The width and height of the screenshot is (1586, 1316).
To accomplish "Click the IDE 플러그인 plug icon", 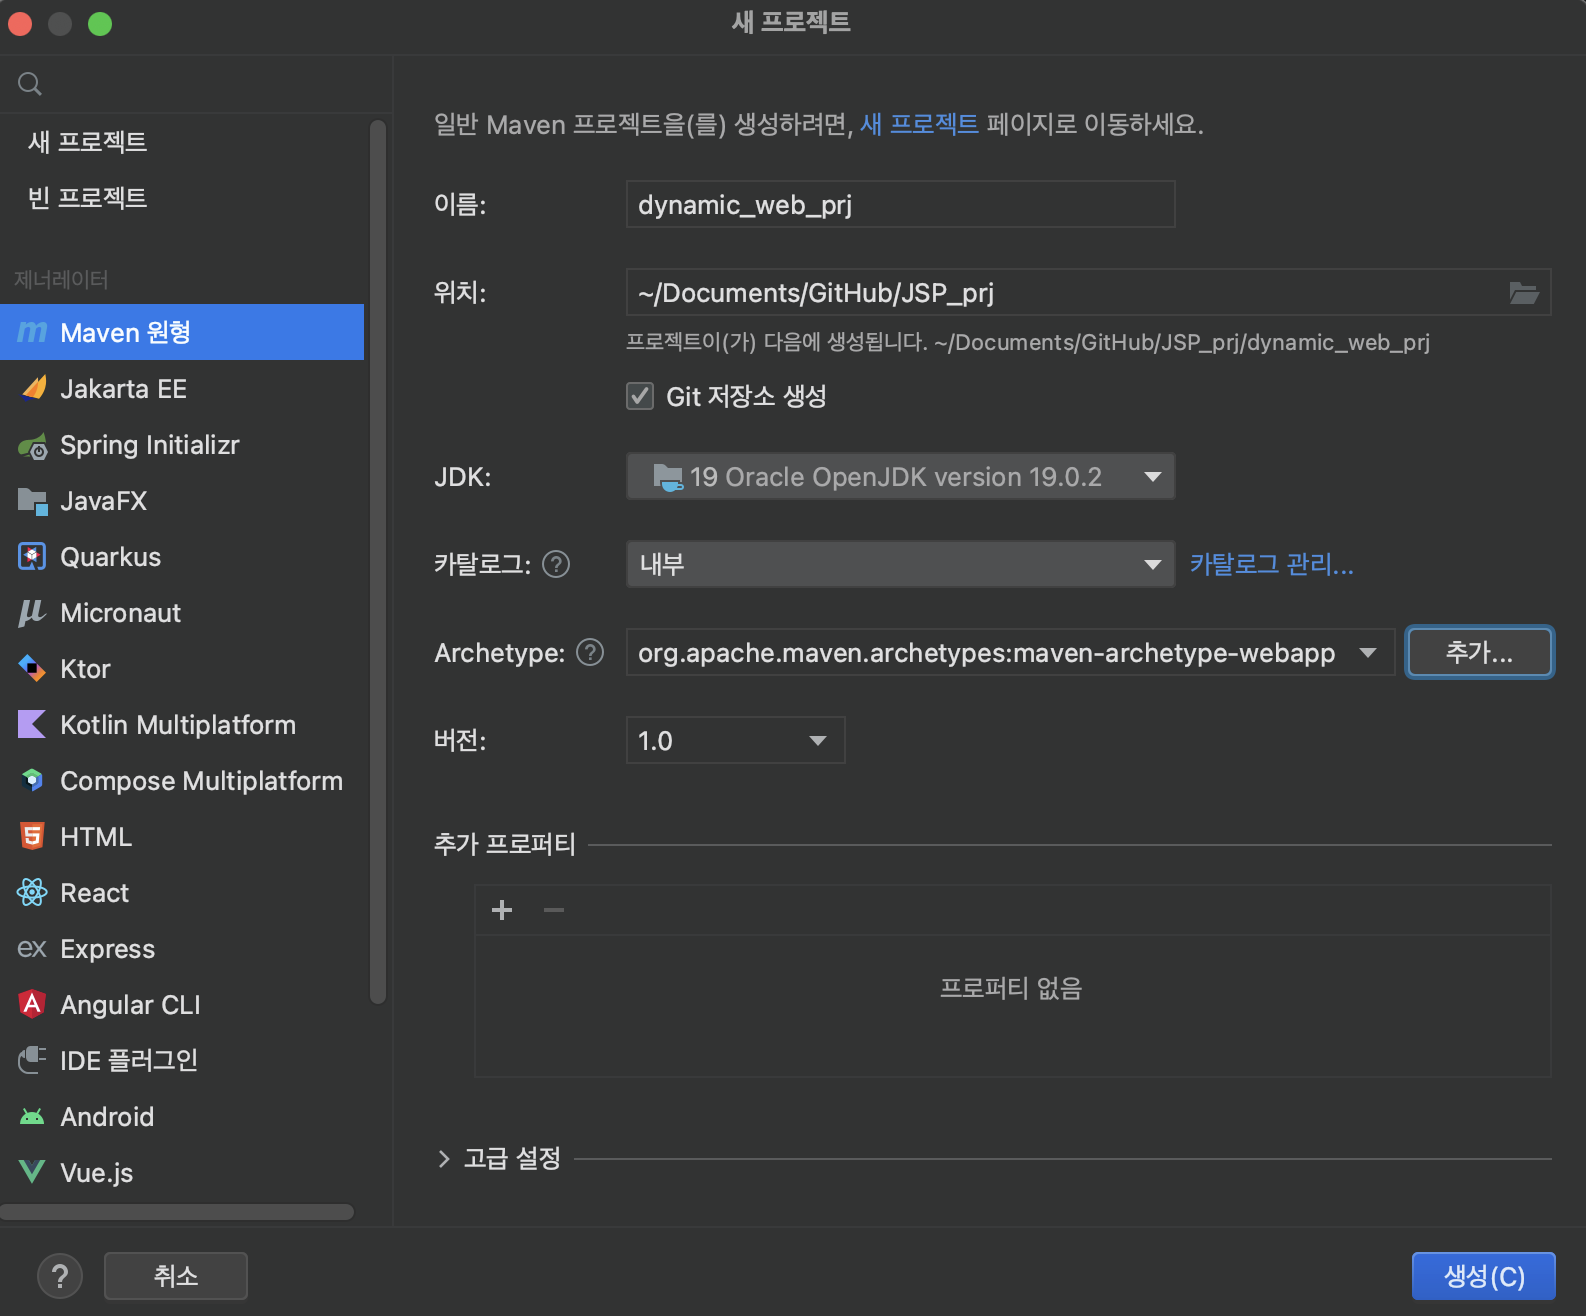I will click(x=32, y=1060).
